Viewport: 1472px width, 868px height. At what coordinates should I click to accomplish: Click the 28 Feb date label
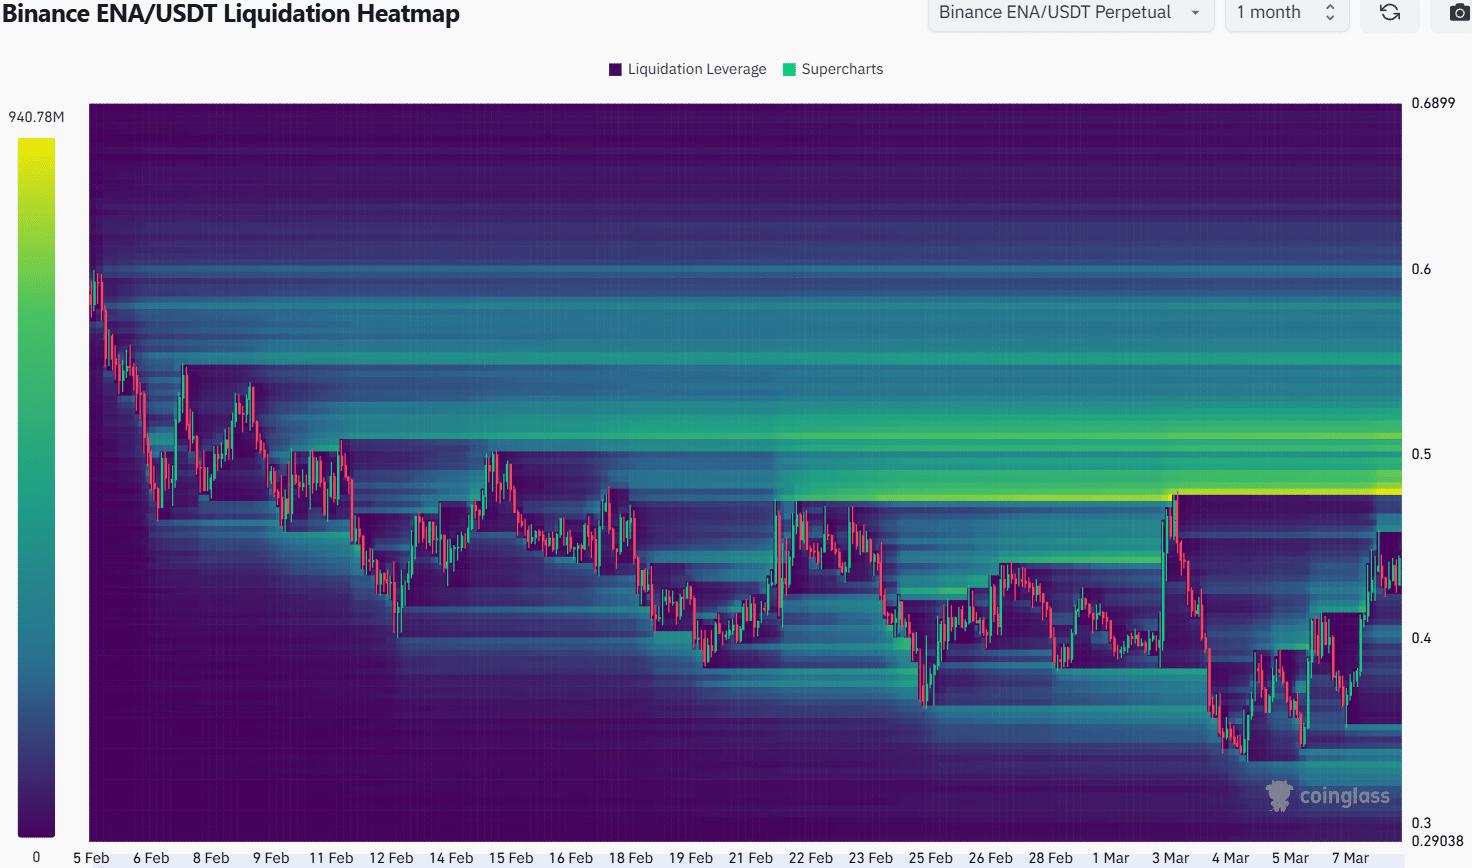[1050, 858]
